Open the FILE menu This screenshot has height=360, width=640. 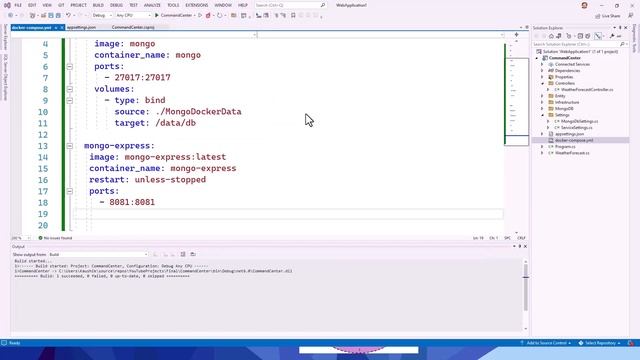[18, 5]
